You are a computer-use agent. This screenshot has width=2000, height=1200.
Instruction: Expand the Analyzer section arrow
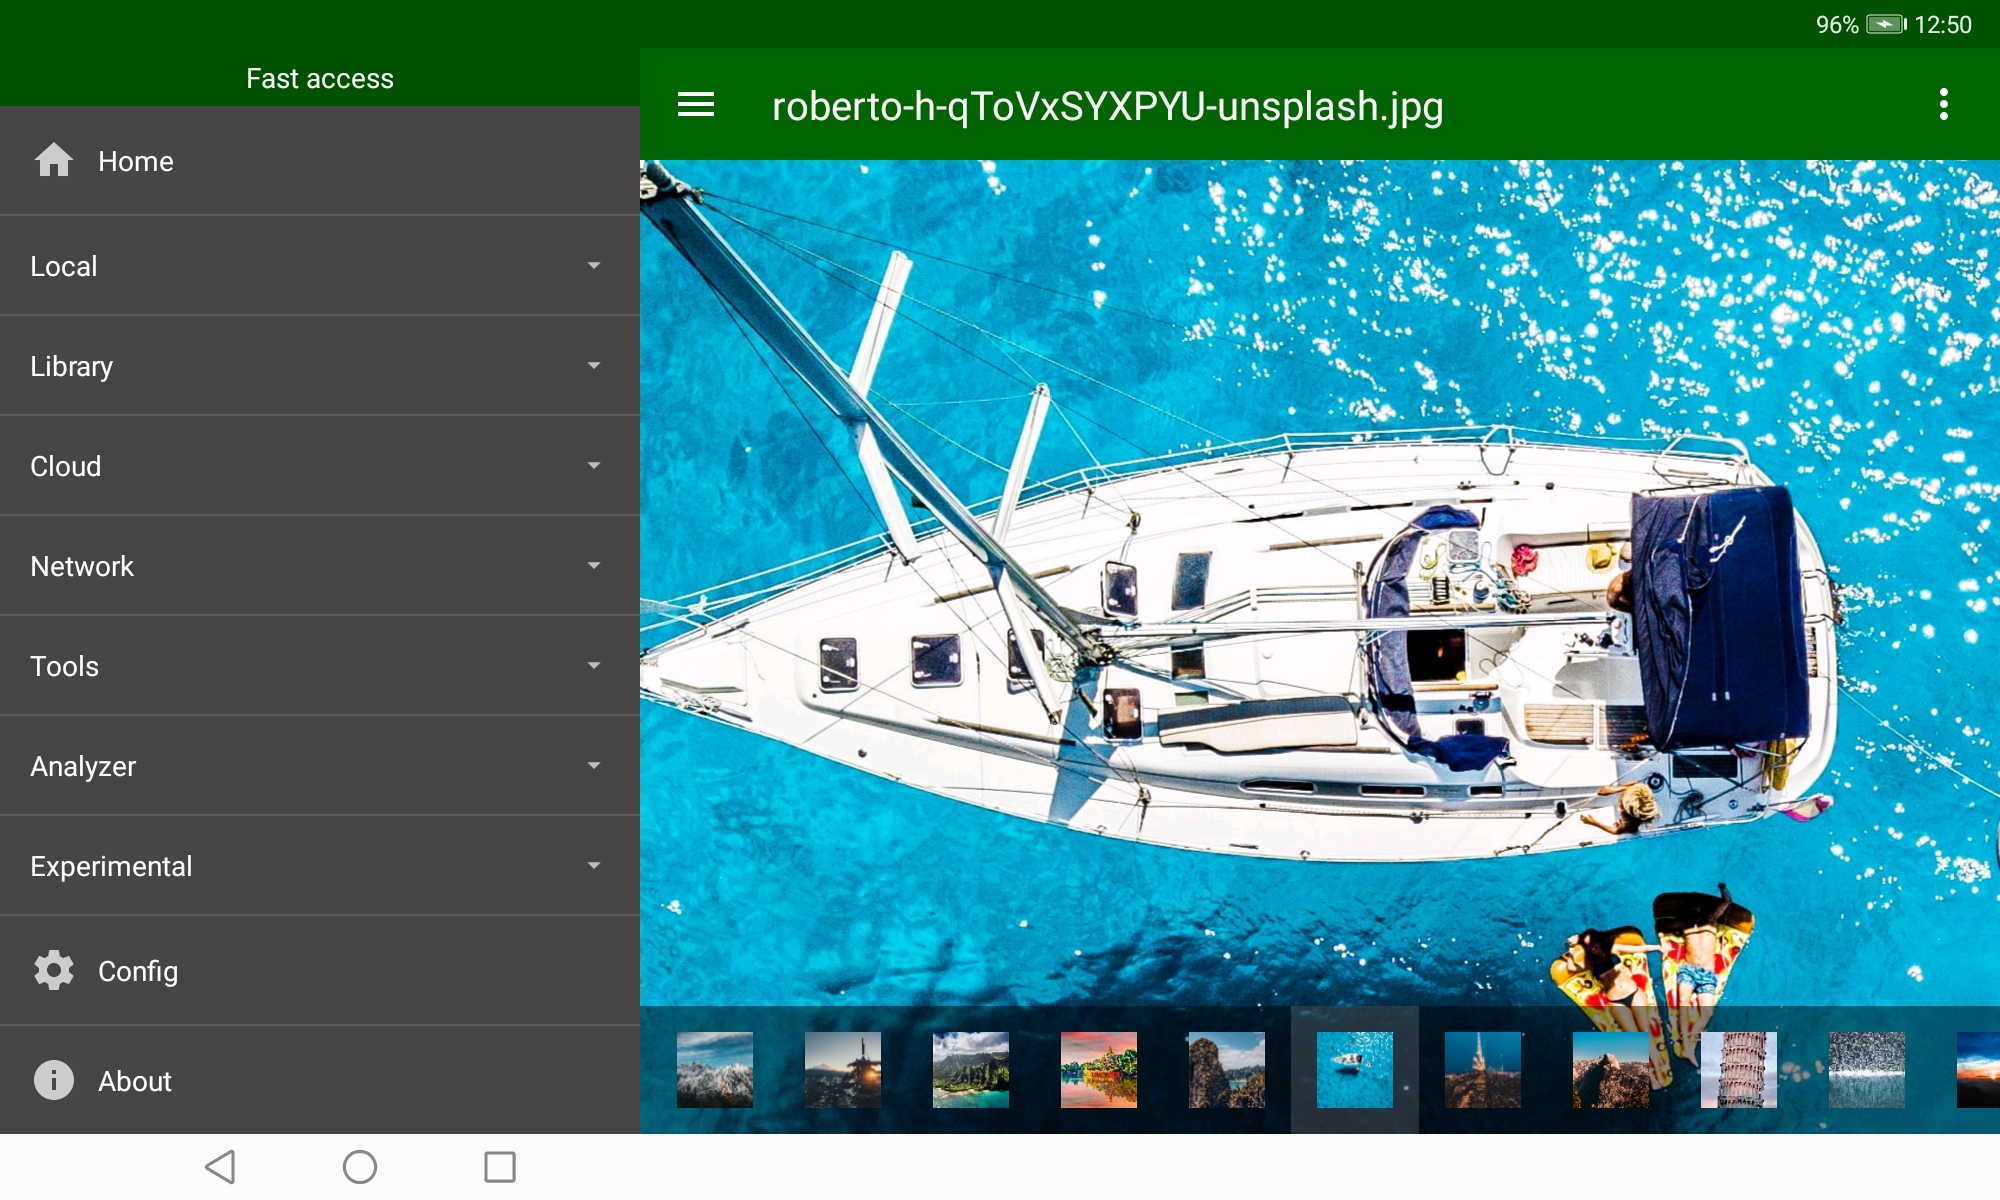point(594,766)
